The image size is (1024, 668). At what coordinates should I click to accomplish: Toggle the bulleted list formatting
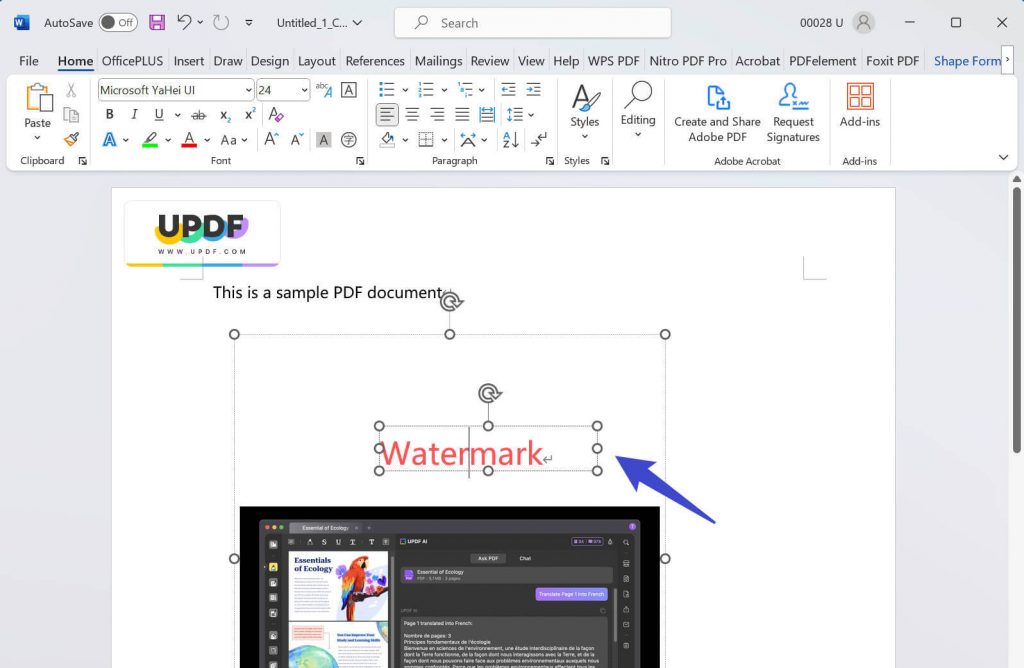pos(387,89)
